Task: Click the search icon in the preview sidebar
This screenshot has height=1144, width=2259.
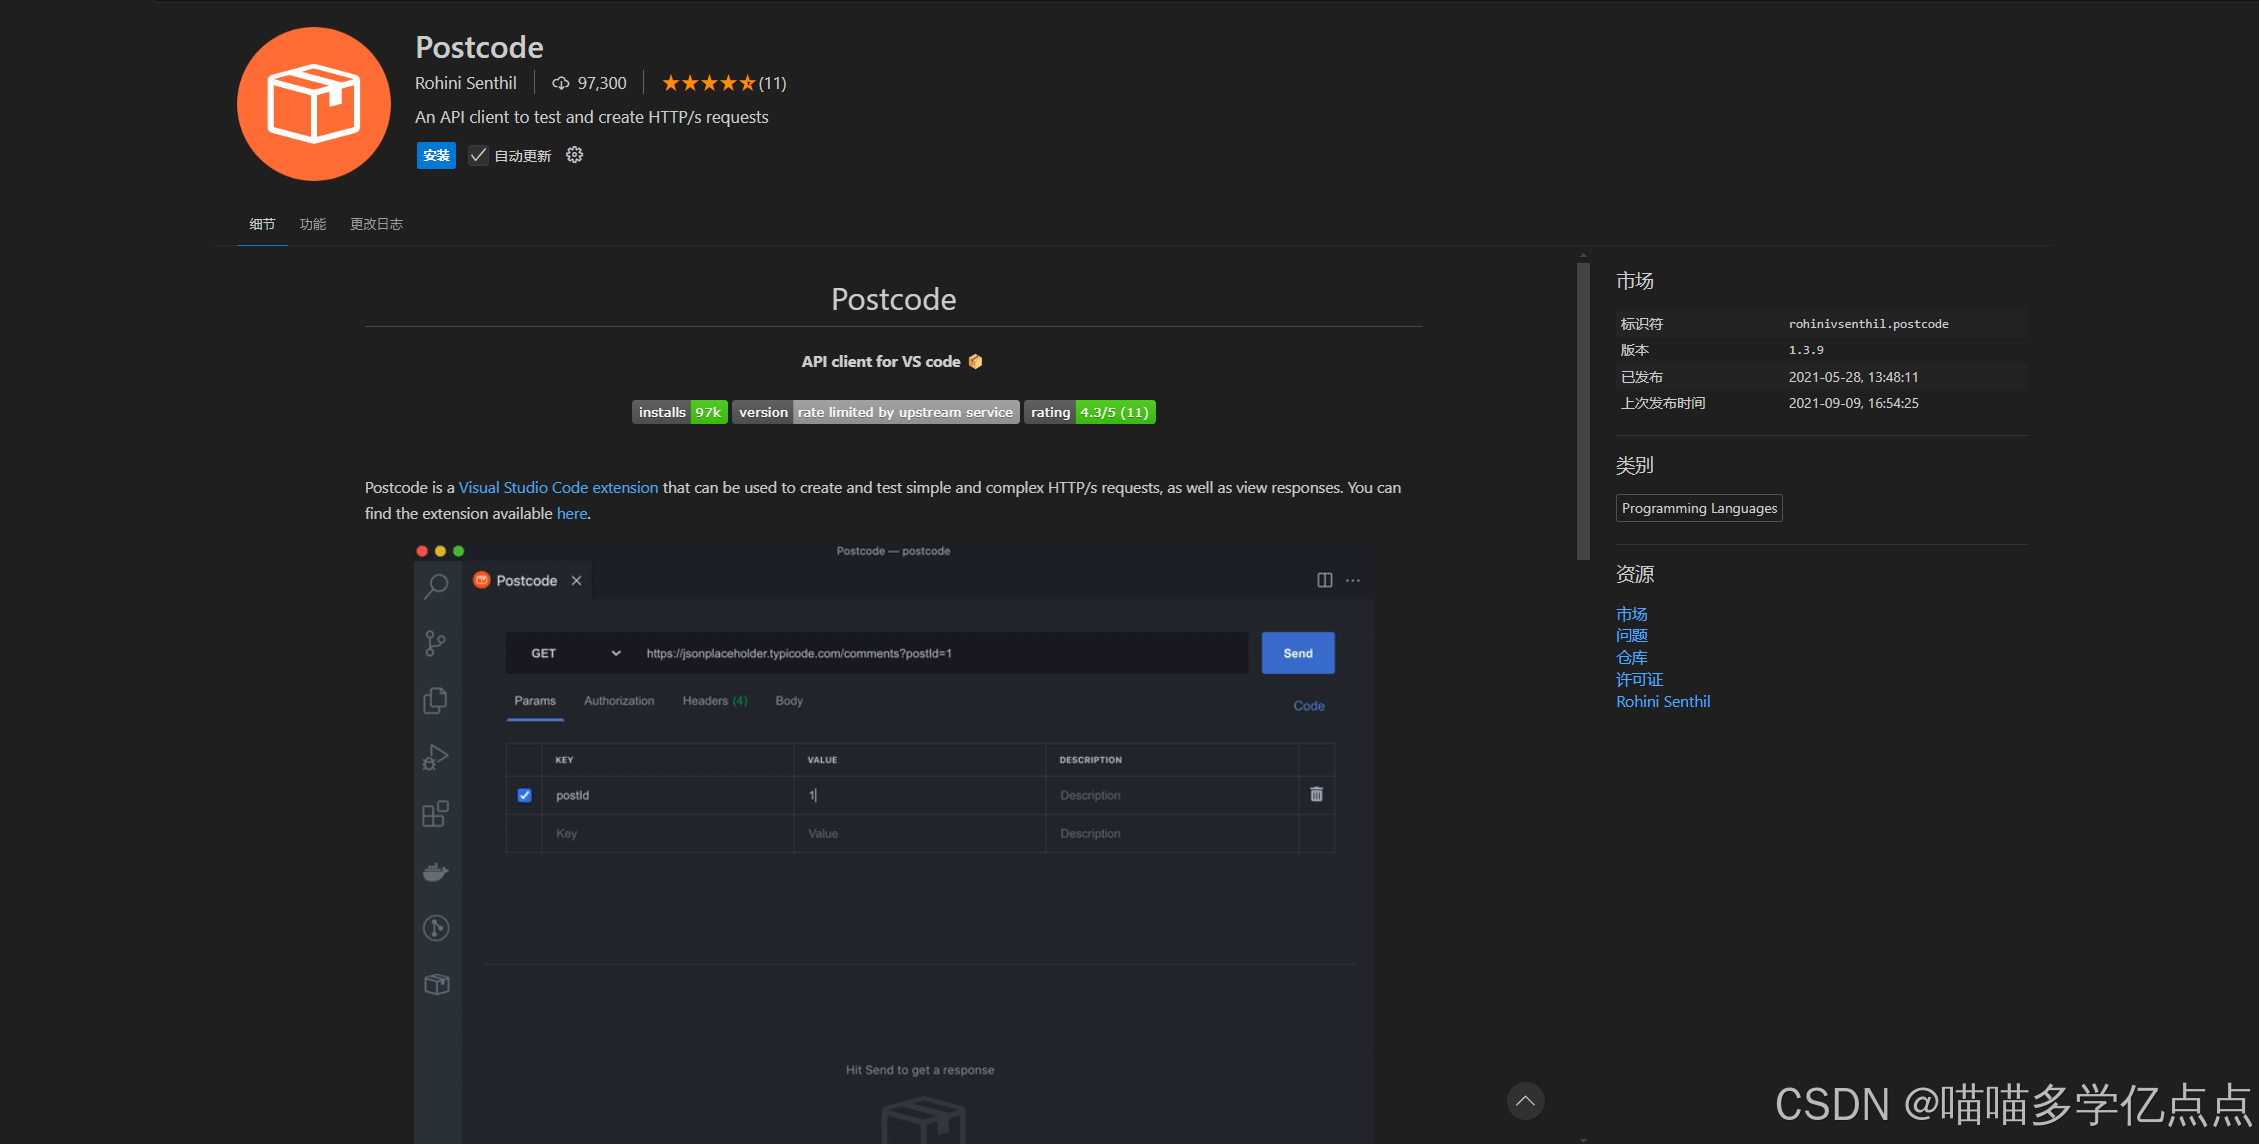Action: [436, 586]
